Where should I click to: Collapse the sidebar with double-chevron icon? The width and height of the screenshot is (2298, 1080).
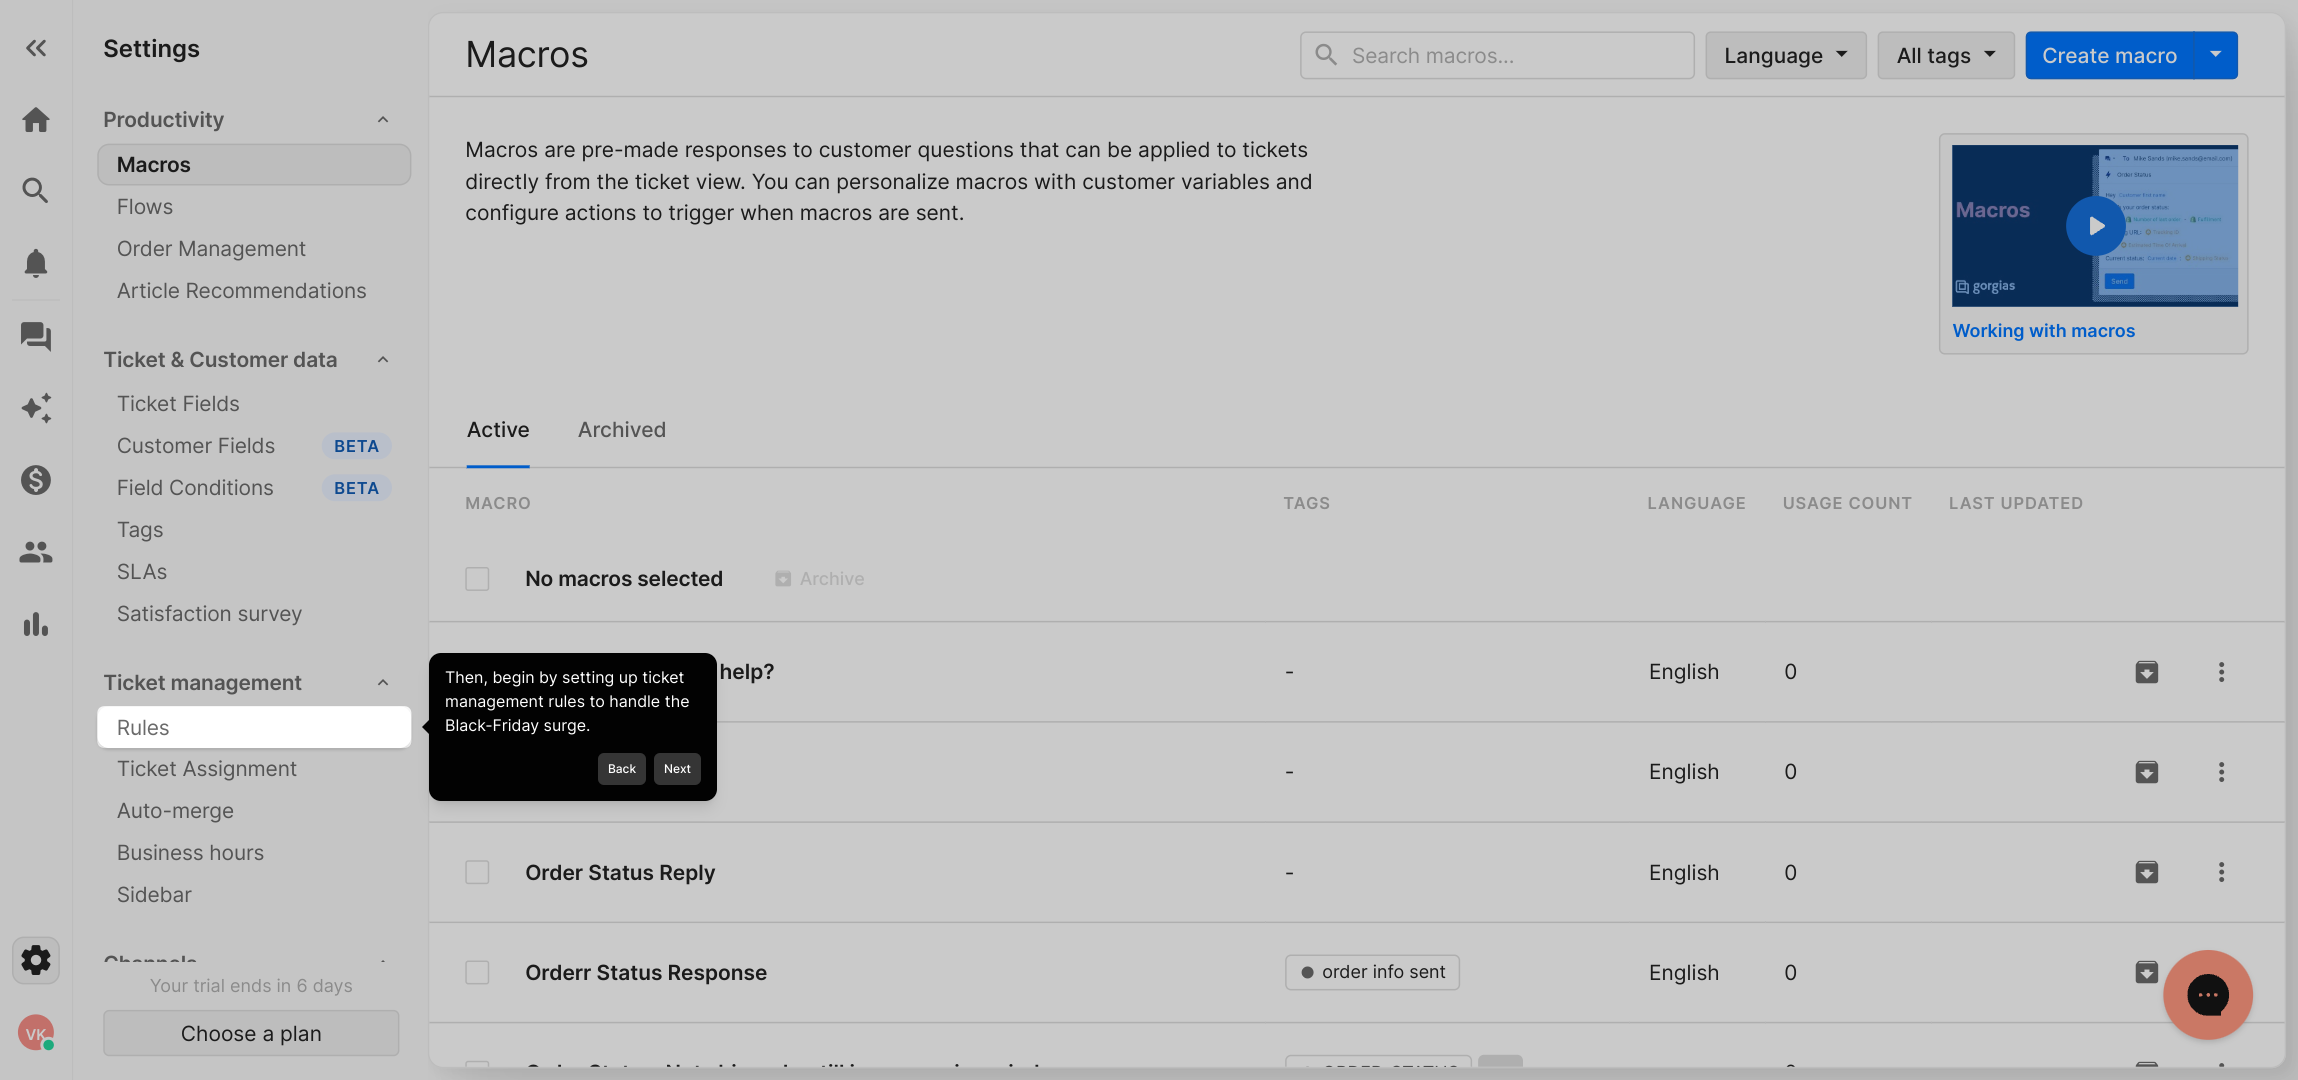tap(36, 48)
